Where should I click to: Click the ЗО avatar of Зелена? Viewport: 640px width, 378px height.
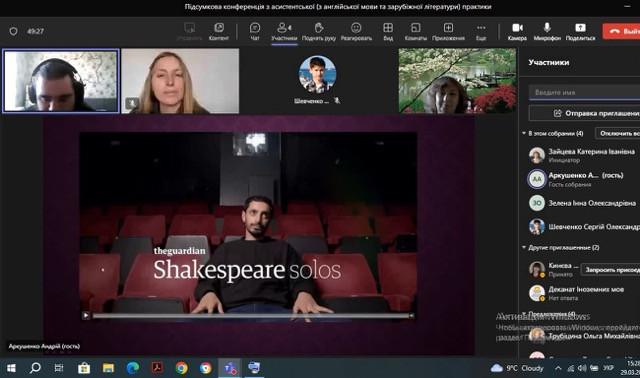point(537,203)
